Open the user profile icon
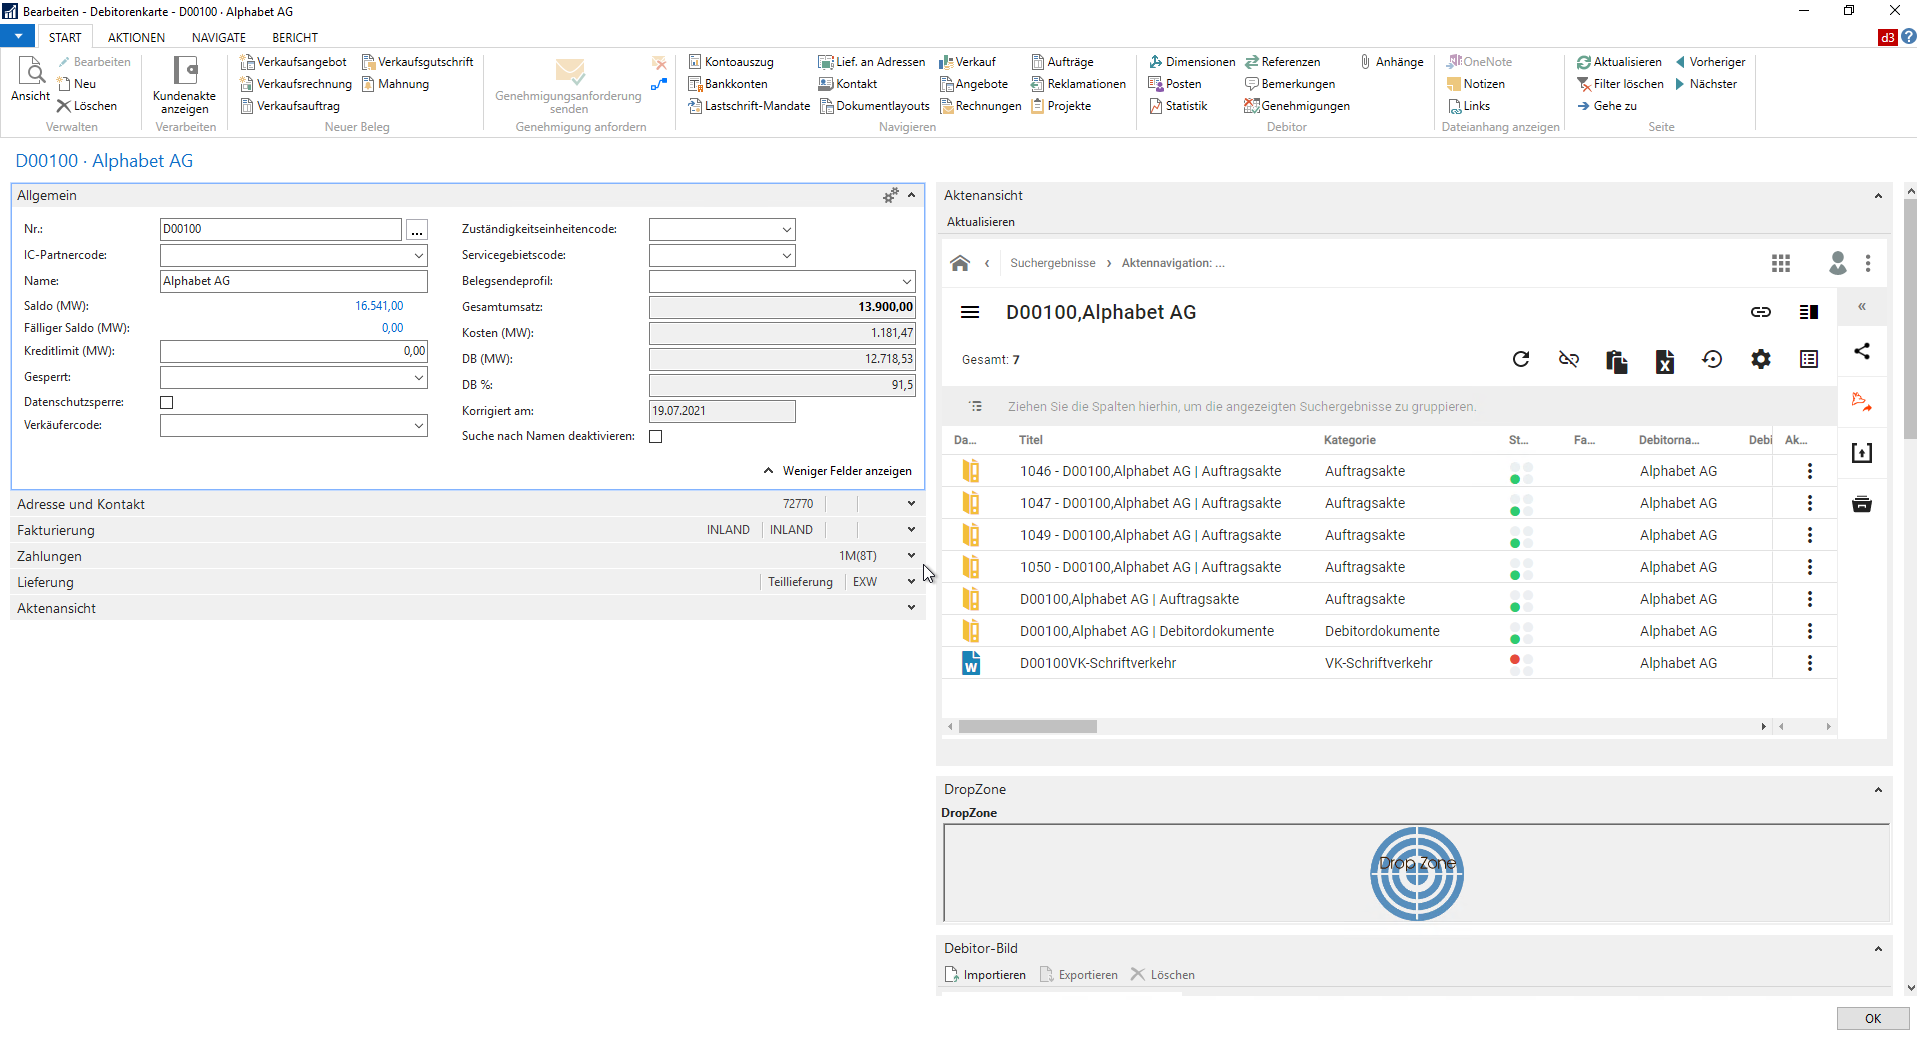 tap(1838, 263)
